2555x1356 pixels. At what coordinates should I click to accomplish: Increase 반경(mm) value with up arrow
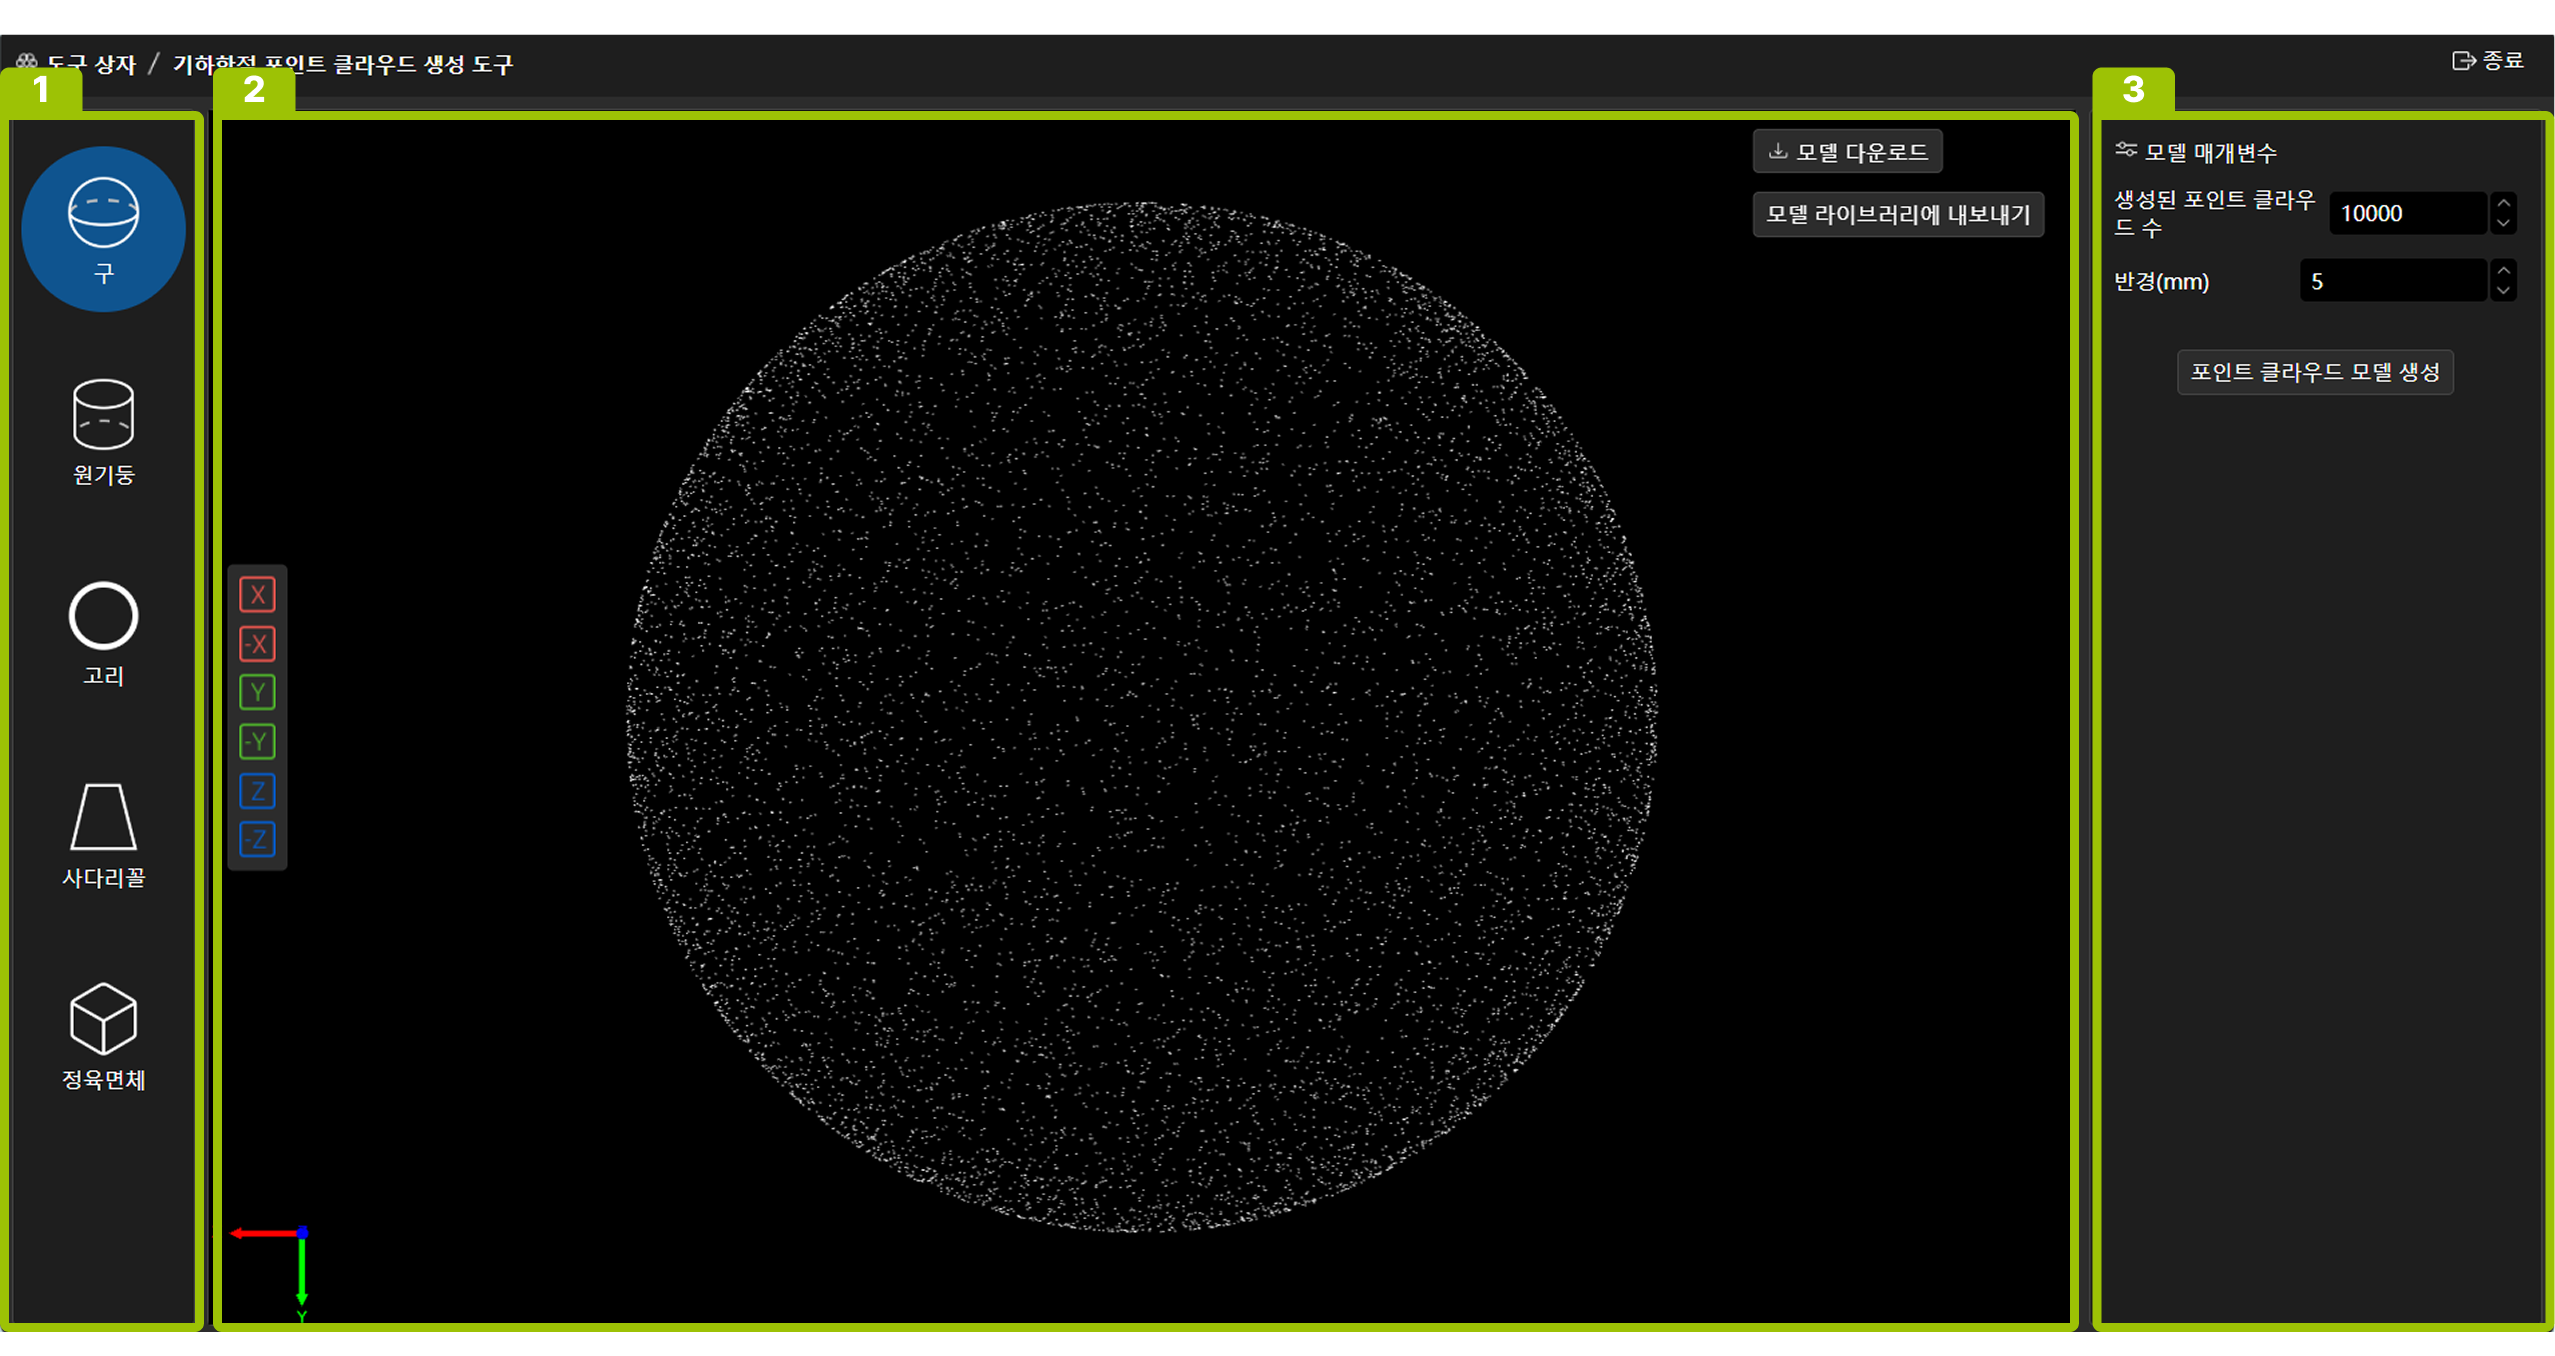2503,271
